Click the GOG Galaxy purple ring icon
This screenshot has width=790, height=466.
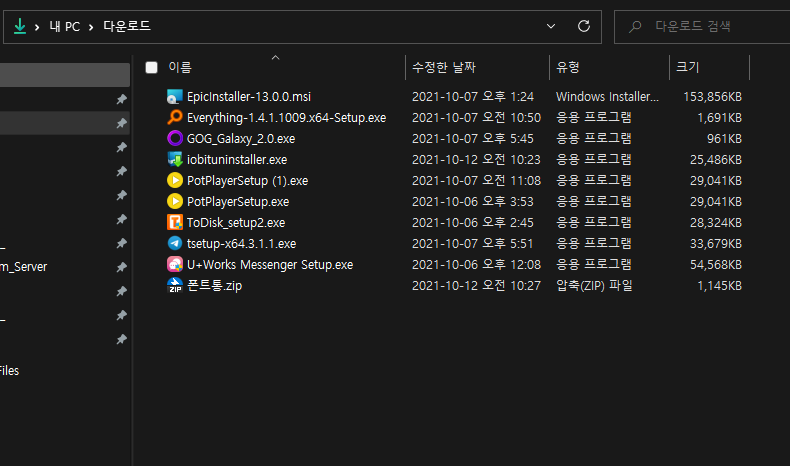[174, 139]
